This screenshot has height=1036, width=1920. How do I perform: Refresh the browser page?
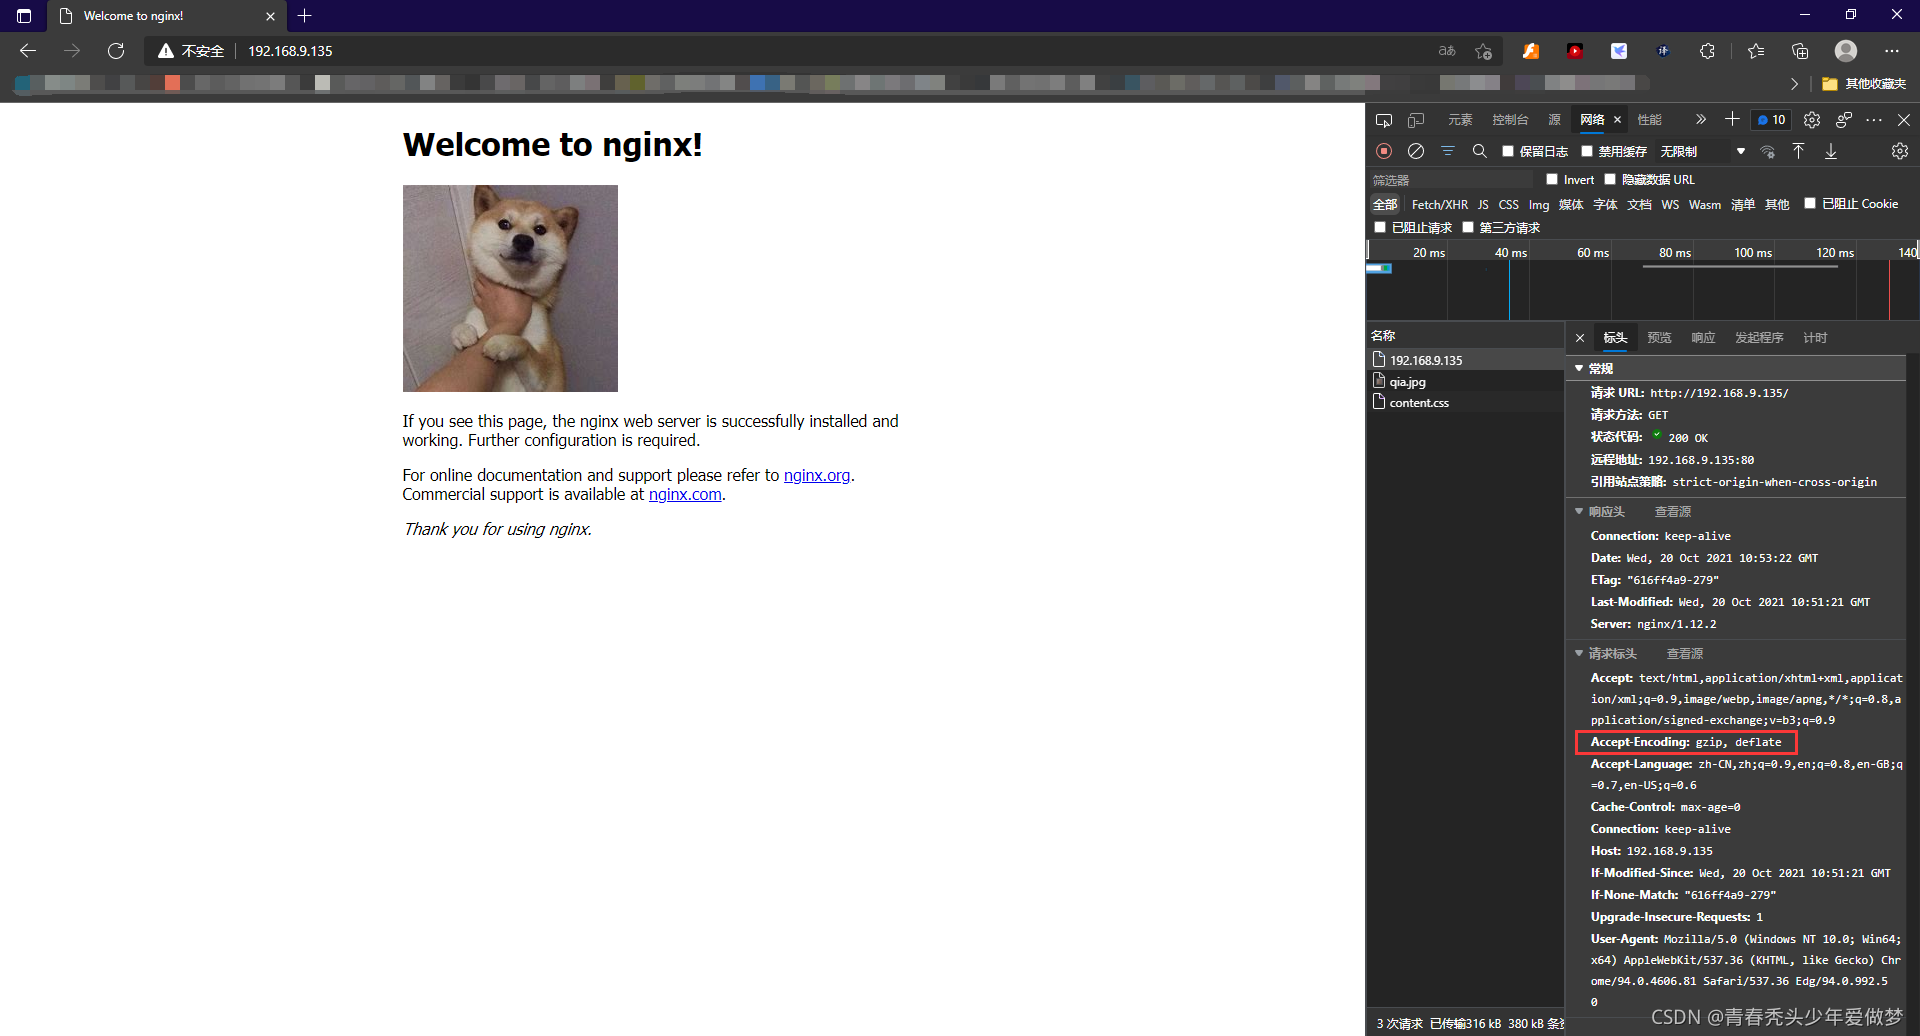pyautogui.click(x=116, y=51)
